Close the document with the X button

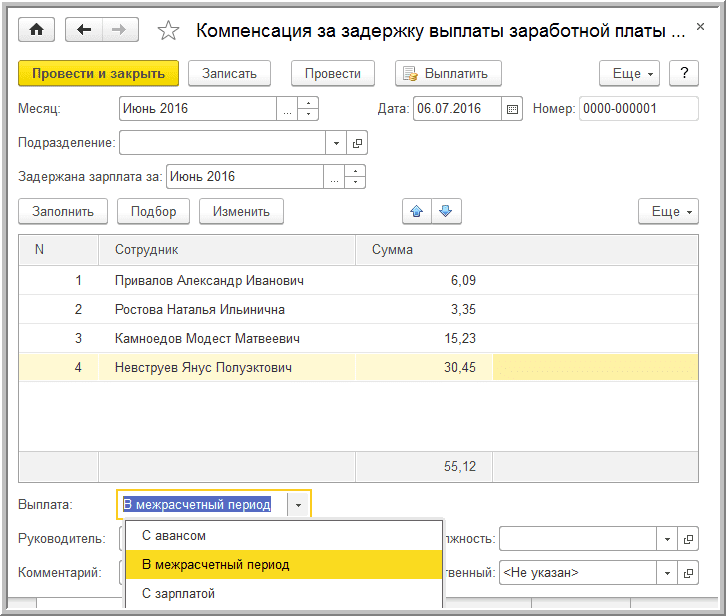701,27
